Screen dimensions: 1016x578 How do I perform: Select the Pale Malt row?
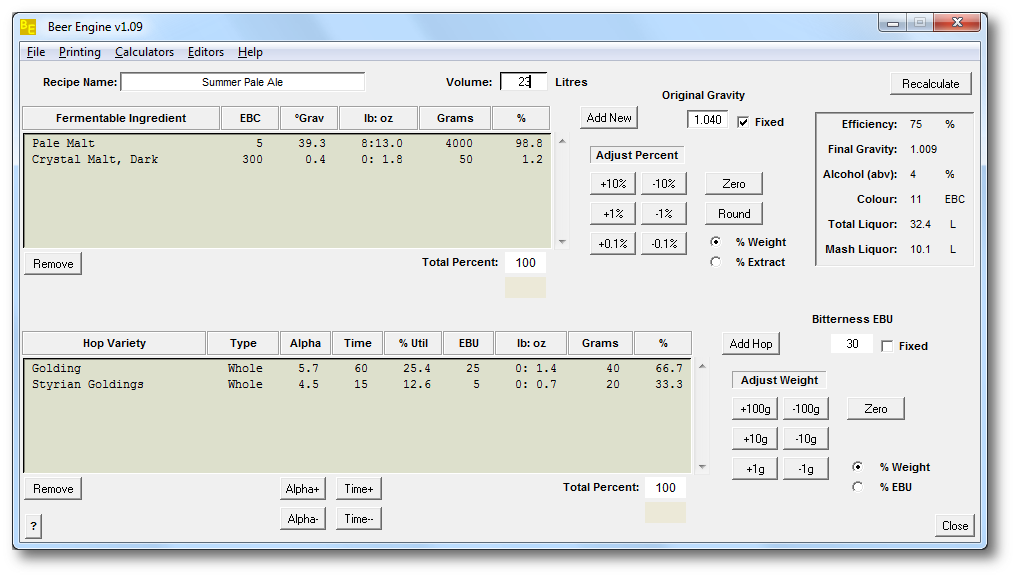pyautogui.click(x=287, y=143)
